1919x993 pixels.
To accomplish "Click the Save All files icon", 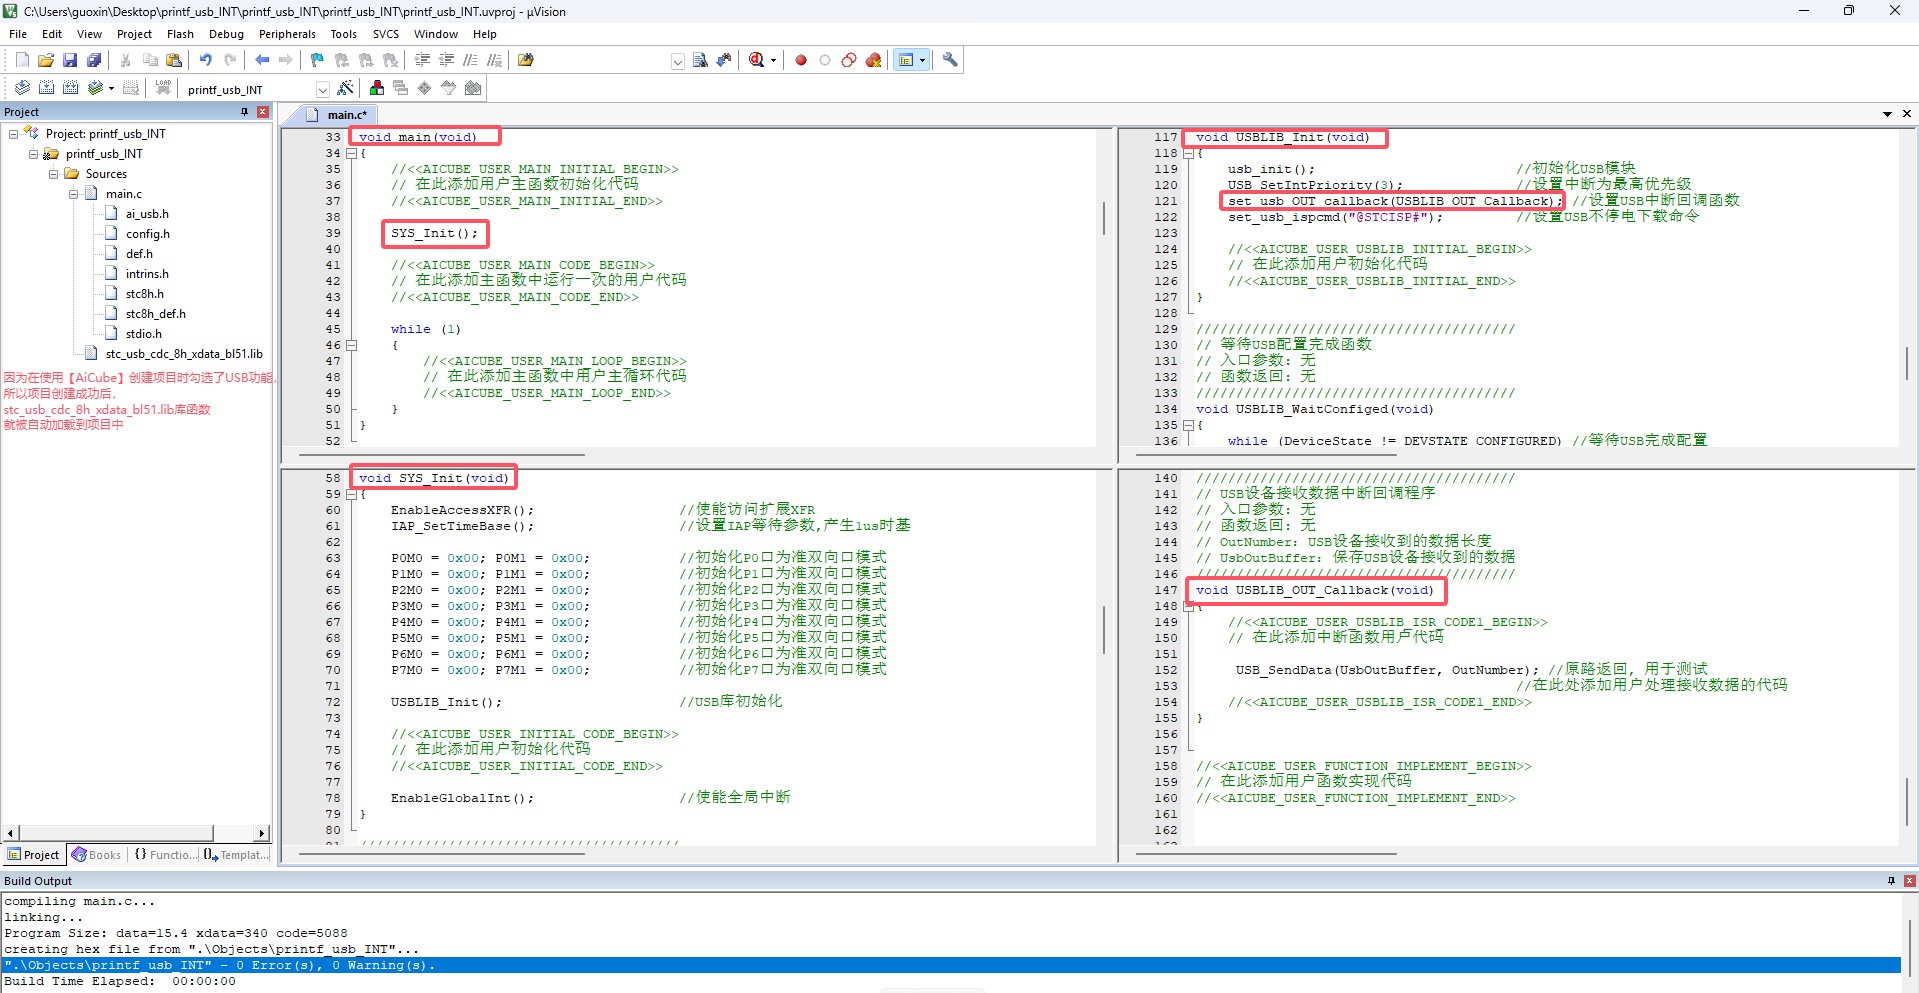I will pos(94,60).
